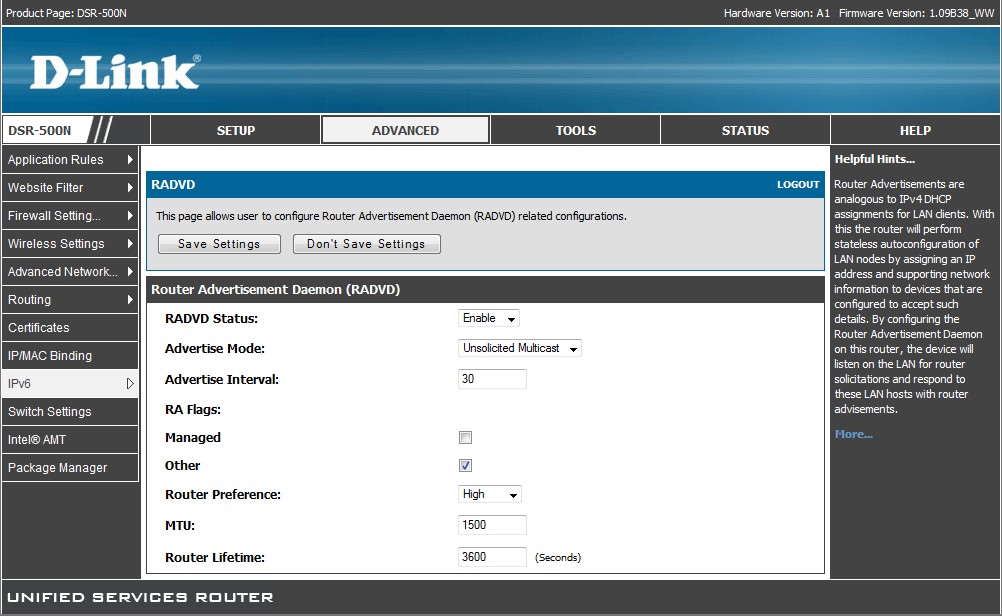The height and width of the screenshot is (616, 1002).
Task: Click the D-Link logo
Action: 114,72
